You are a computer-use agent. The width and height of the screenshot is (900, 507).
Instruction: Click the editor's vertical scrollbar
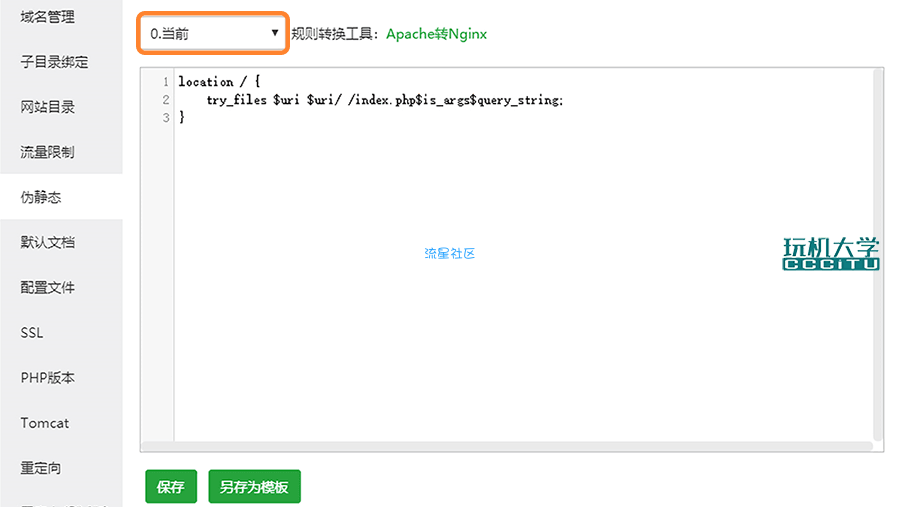[878, 255]
